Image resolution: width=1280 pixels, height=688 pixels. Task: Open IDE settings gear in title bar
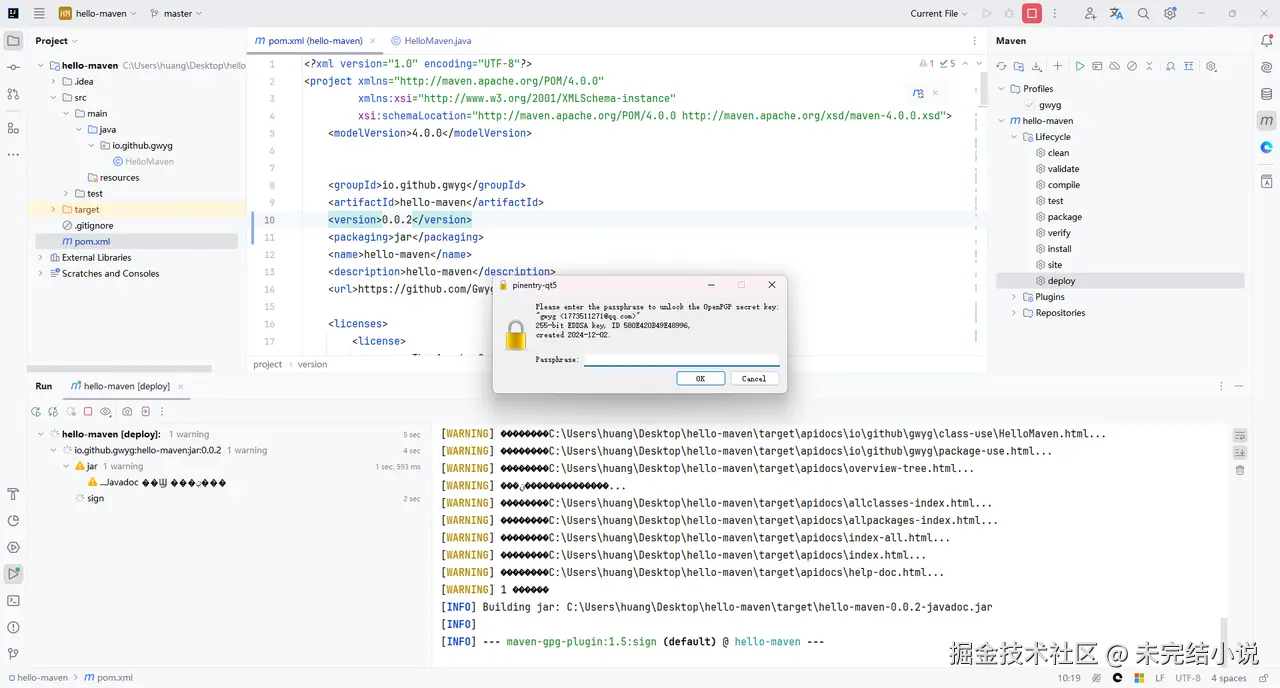click(x=1170, y=13)
